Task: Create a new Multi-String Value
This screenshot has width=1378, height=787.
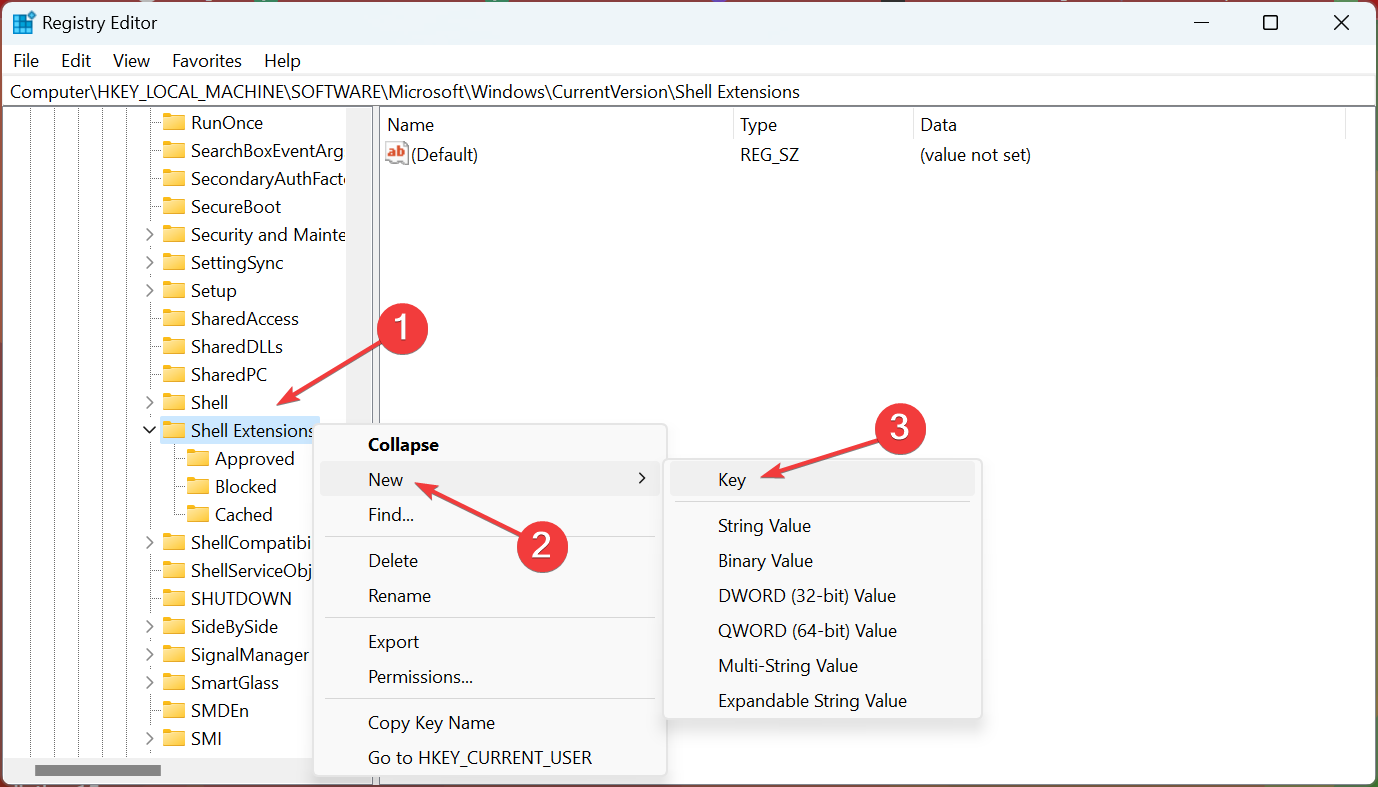Action: pos(822,666)
